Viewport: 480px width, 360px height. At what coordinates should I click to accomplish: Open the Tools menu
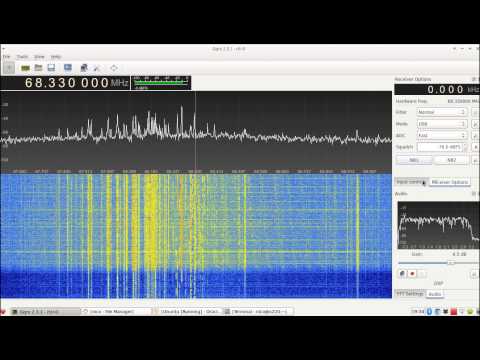pyautogui.click(x=22, y=57)
